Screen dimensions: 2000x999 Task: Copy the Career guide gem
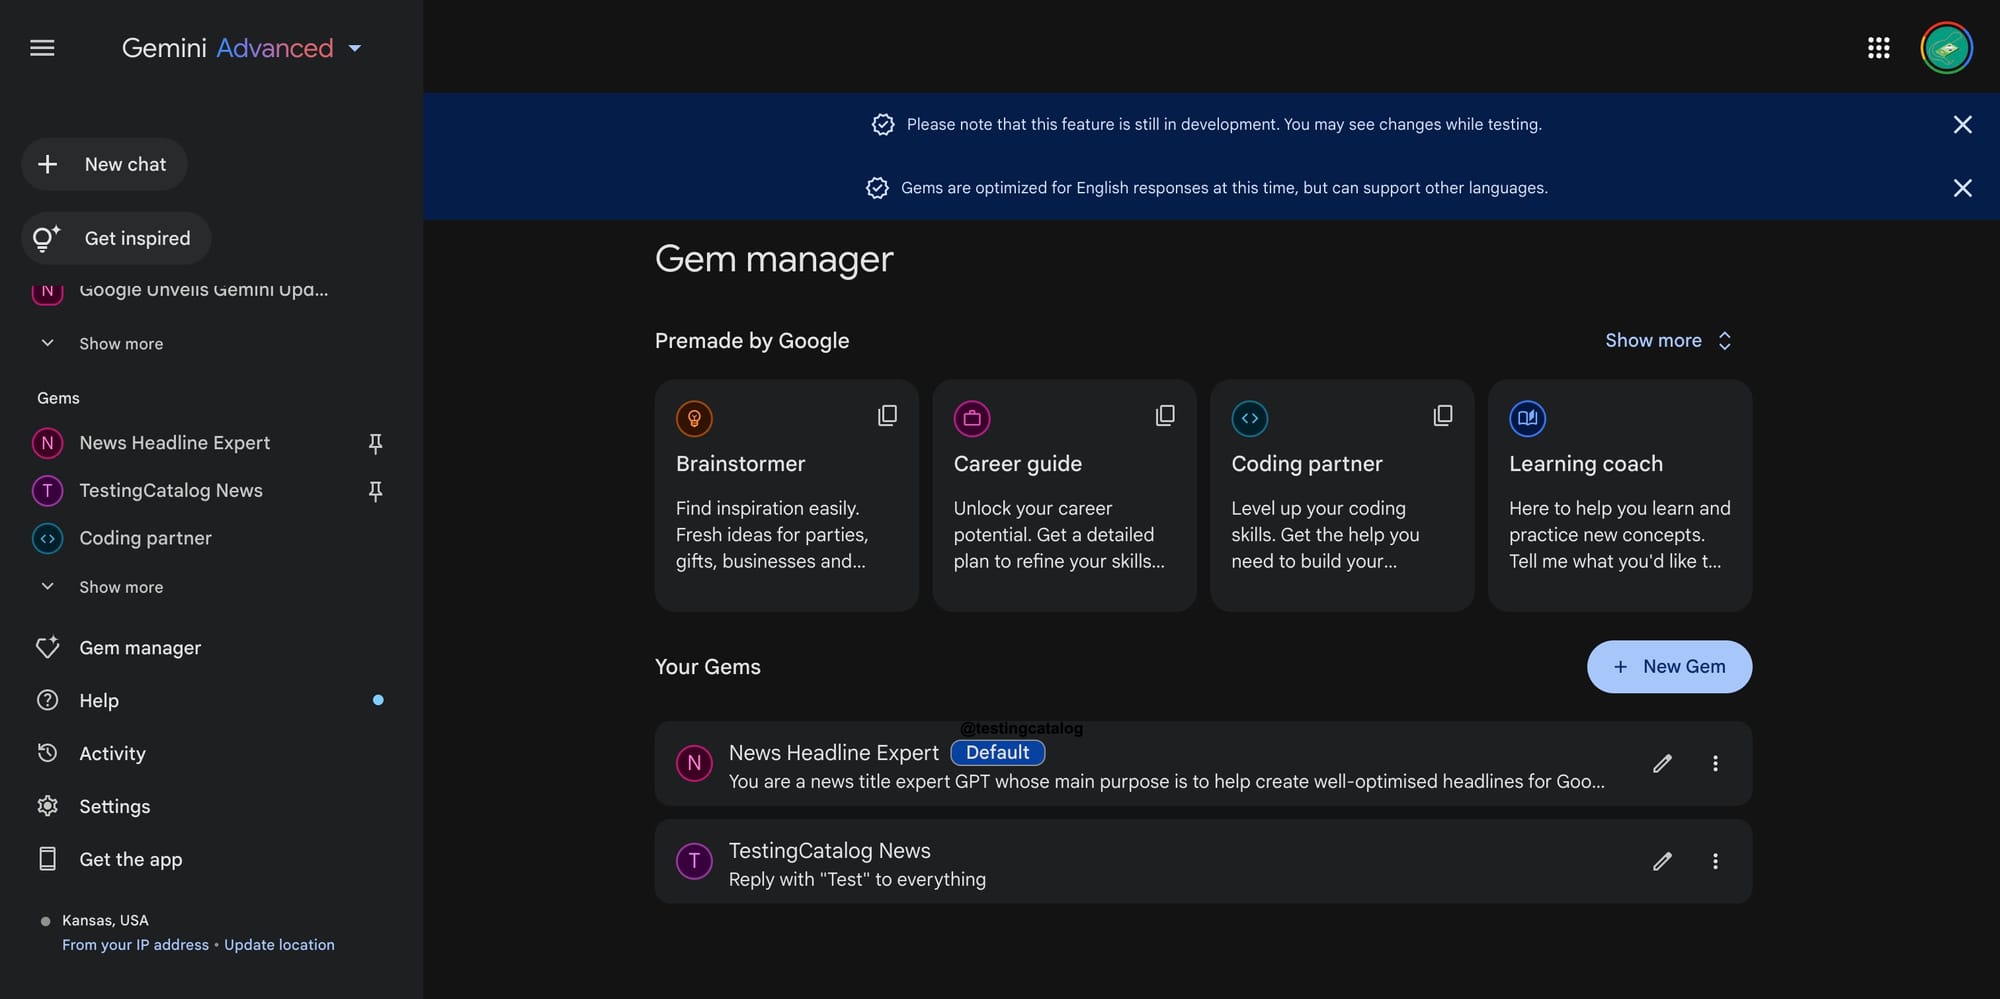pos(1165,416)
